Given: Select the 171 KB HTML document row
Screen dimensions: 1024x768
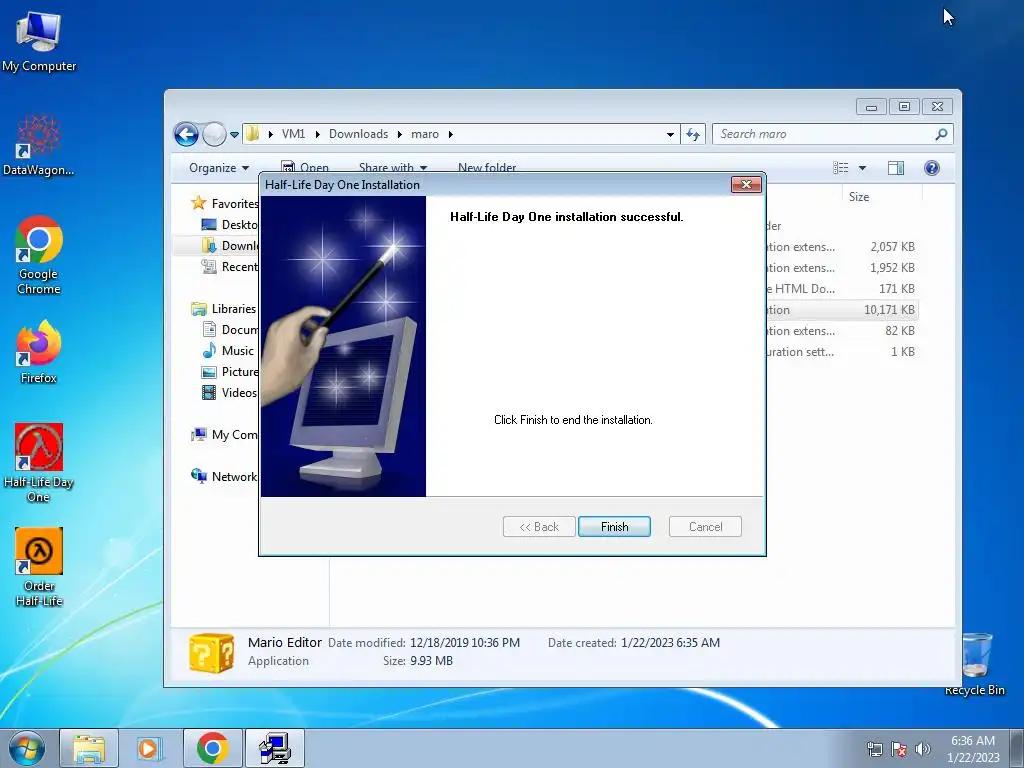Looking at the screenshot, I should coord(842,289).
